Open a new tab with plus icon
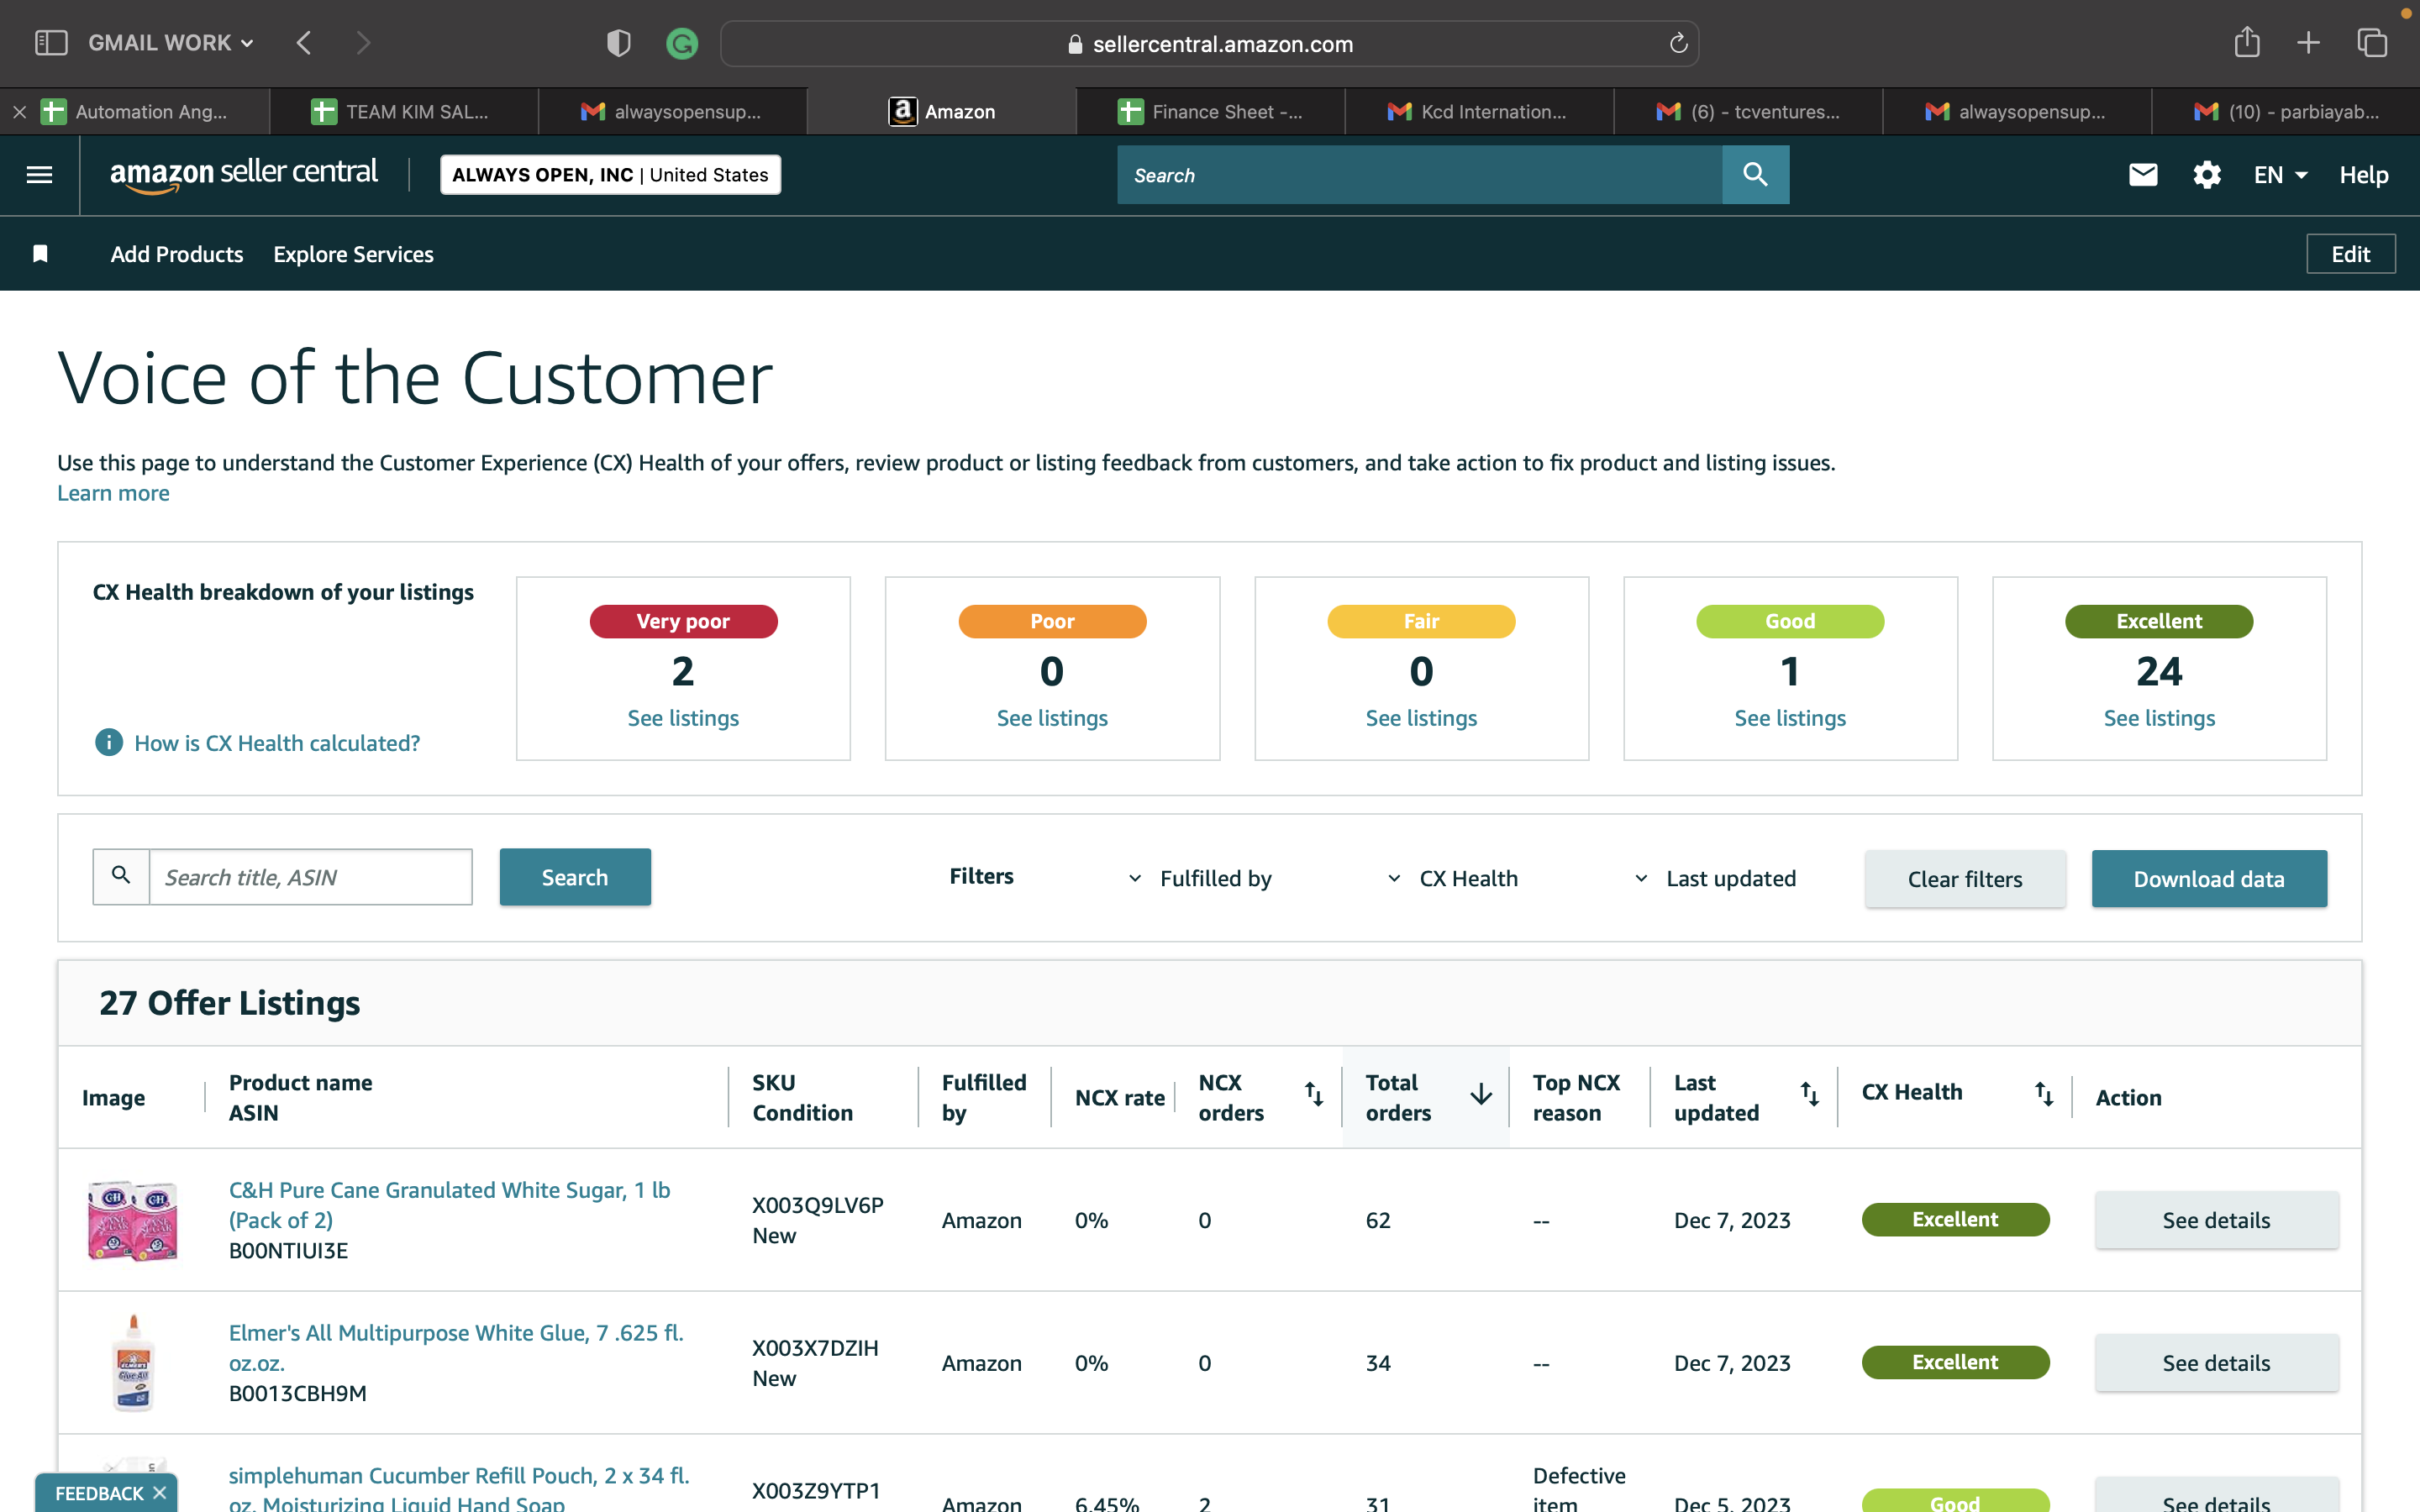 click(x=2308, y=42)
